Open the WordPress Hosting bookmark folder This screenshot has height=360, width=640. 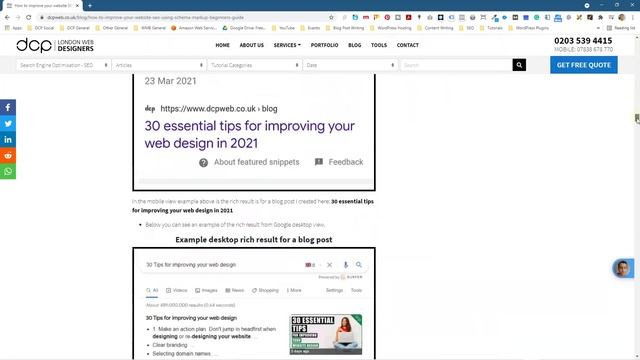tap(391, 28)
